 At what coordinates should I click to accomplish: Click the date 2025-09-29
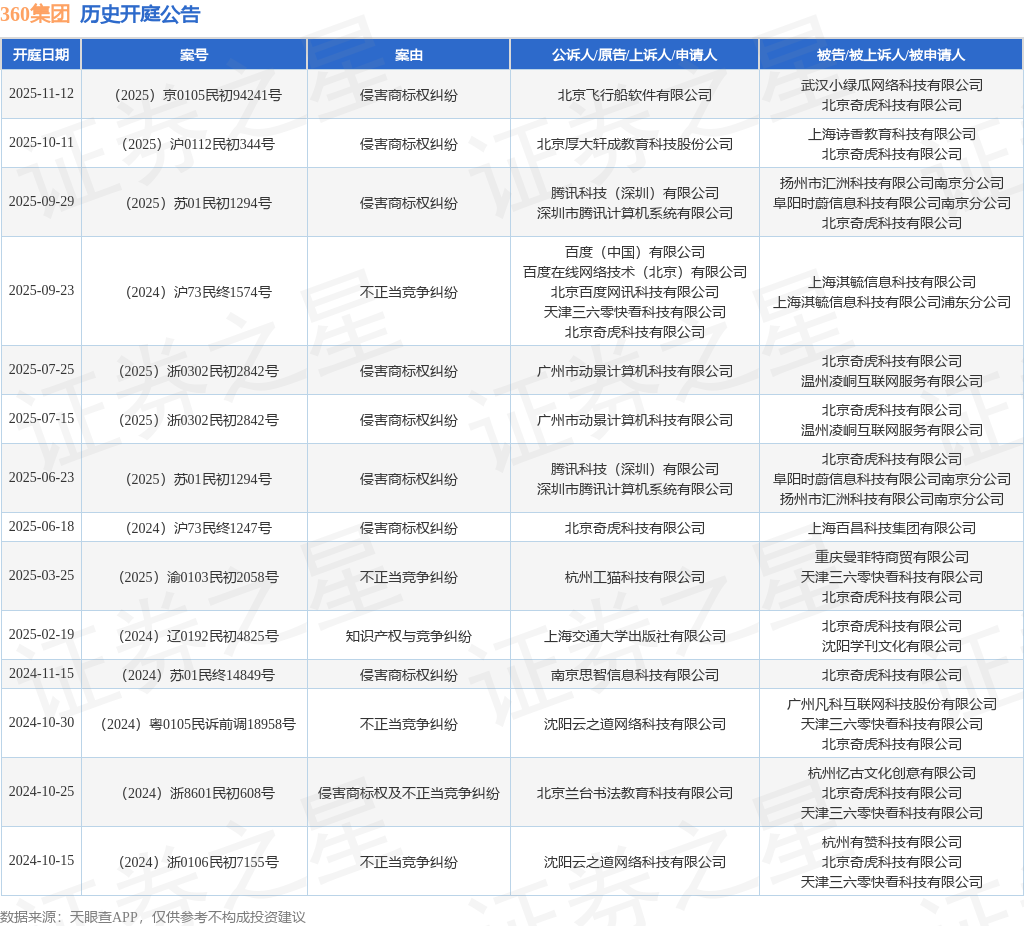coord(41,201)
